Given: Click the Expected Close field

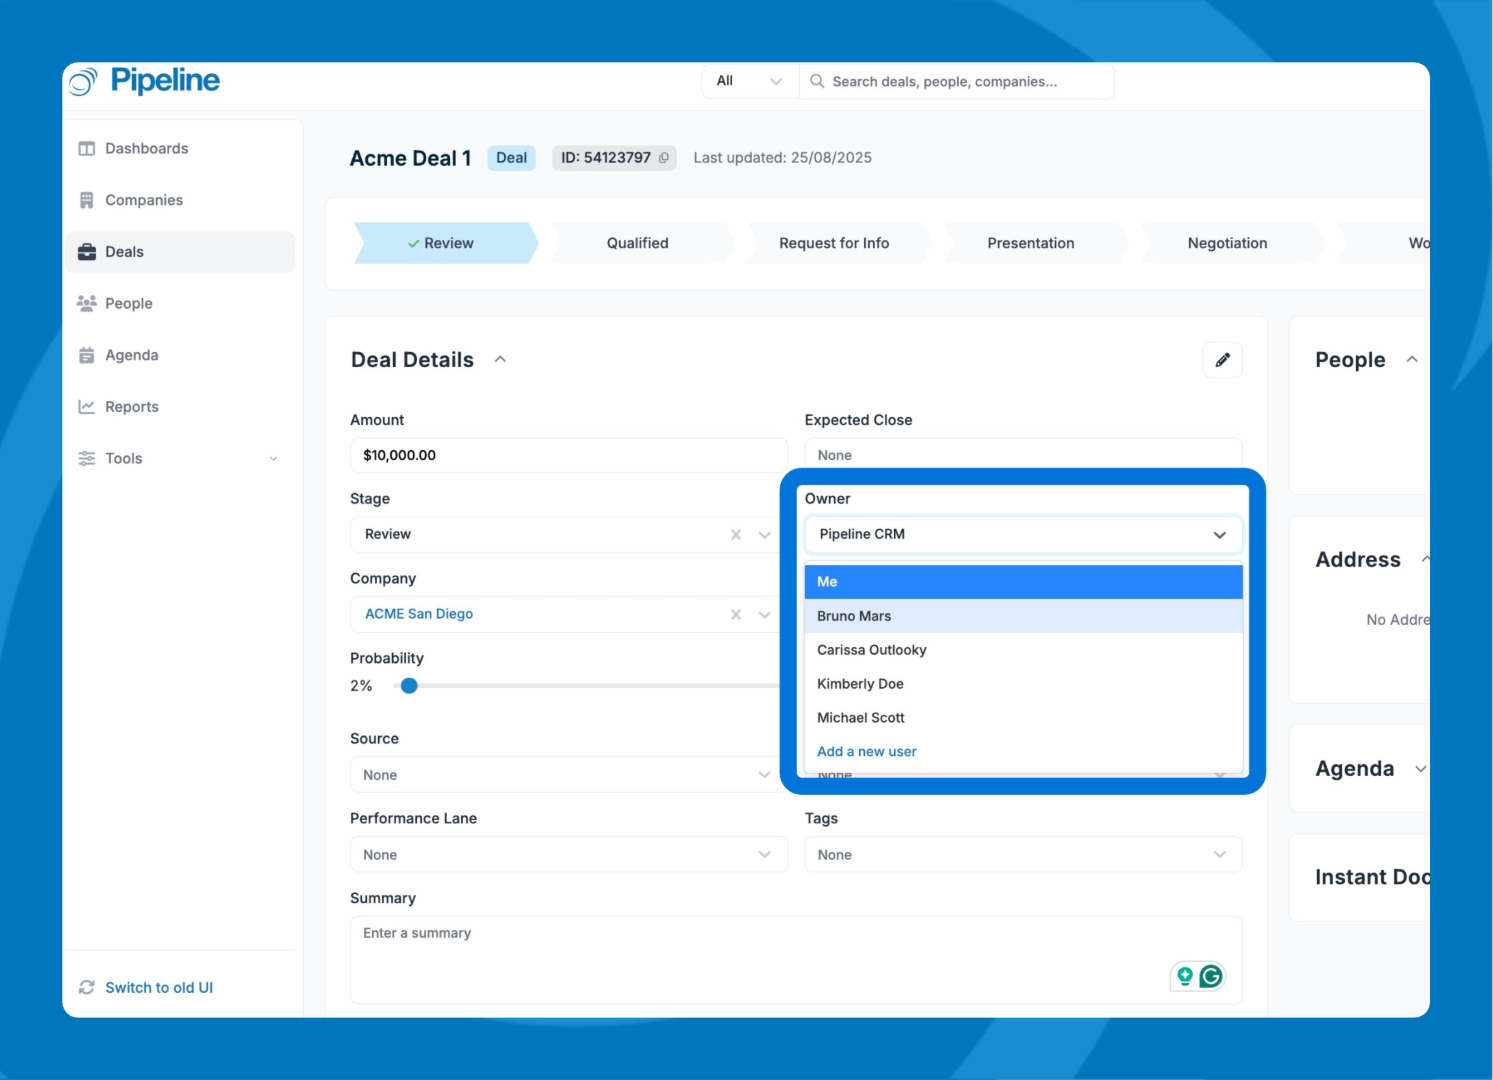Looking at the screenshot, I should pos(1023,455).
